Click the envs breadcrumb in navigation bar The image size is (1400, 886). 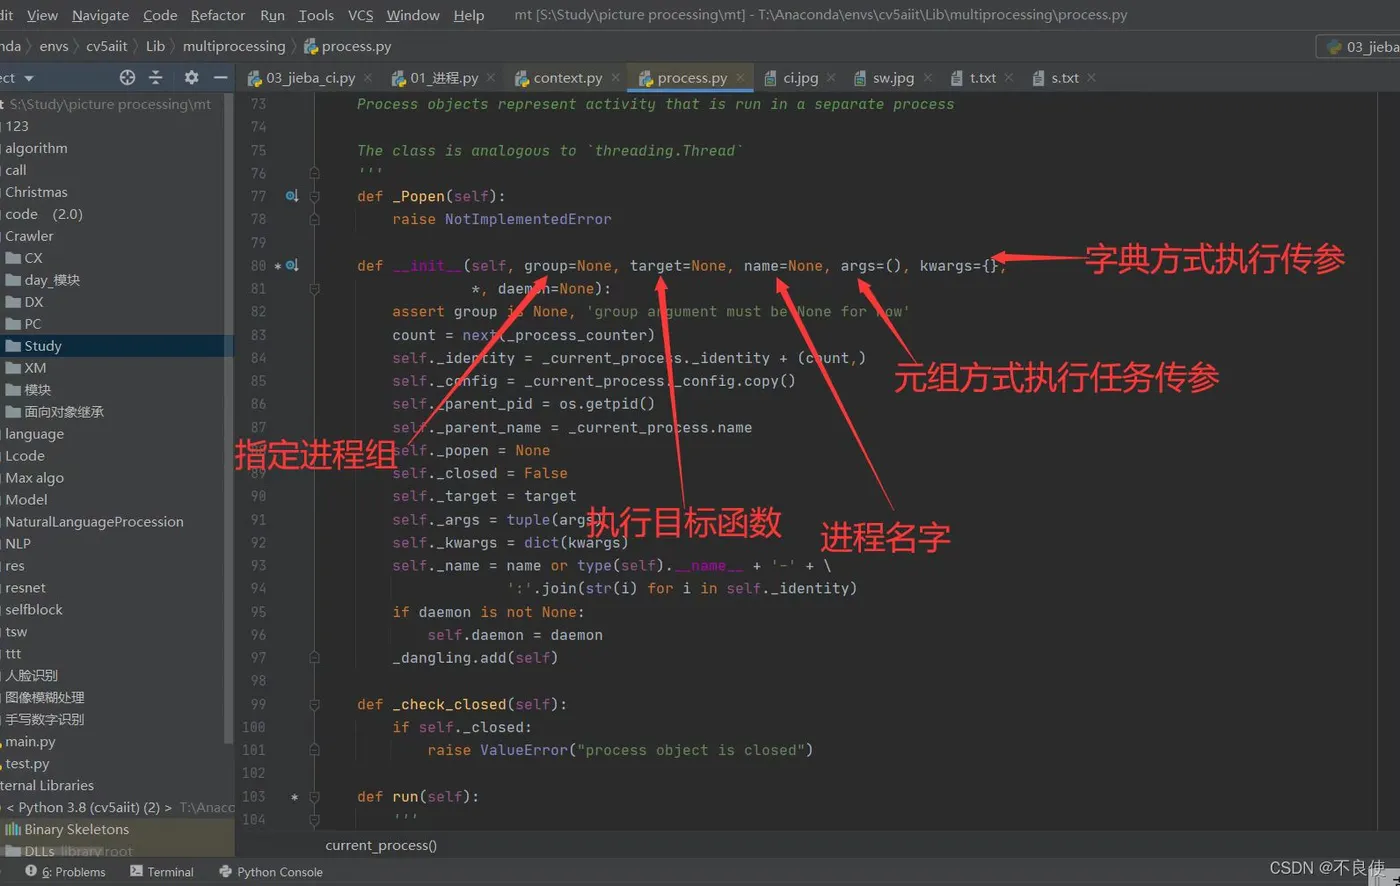point(54,46)
